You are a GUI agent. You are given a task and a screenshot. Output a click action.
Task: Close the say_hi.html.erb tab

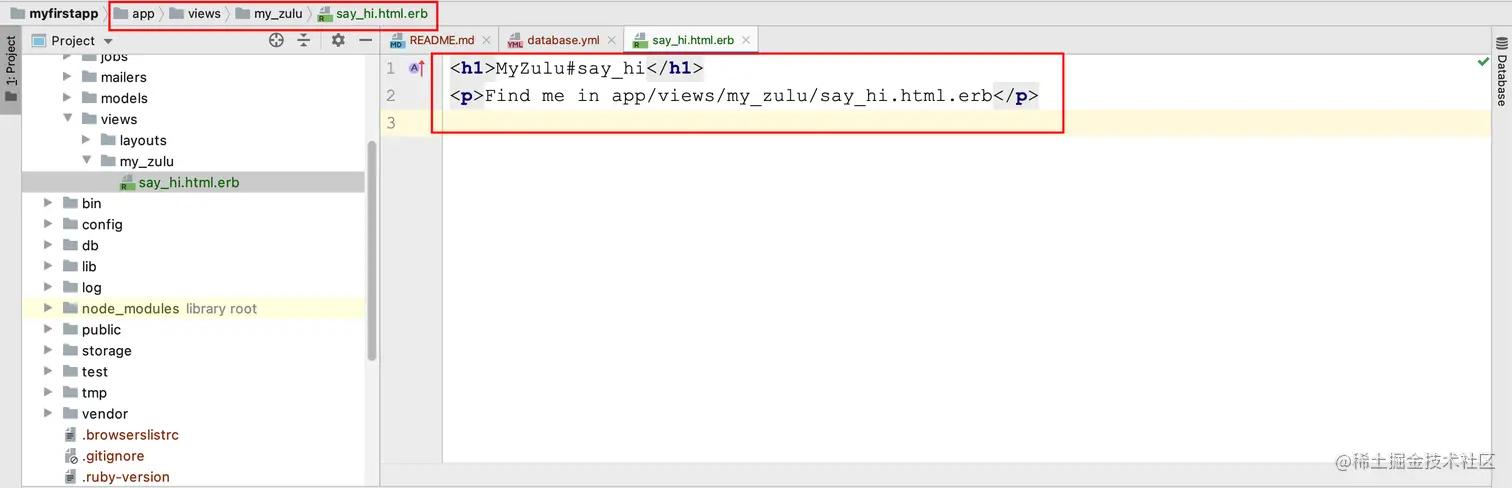746,40
